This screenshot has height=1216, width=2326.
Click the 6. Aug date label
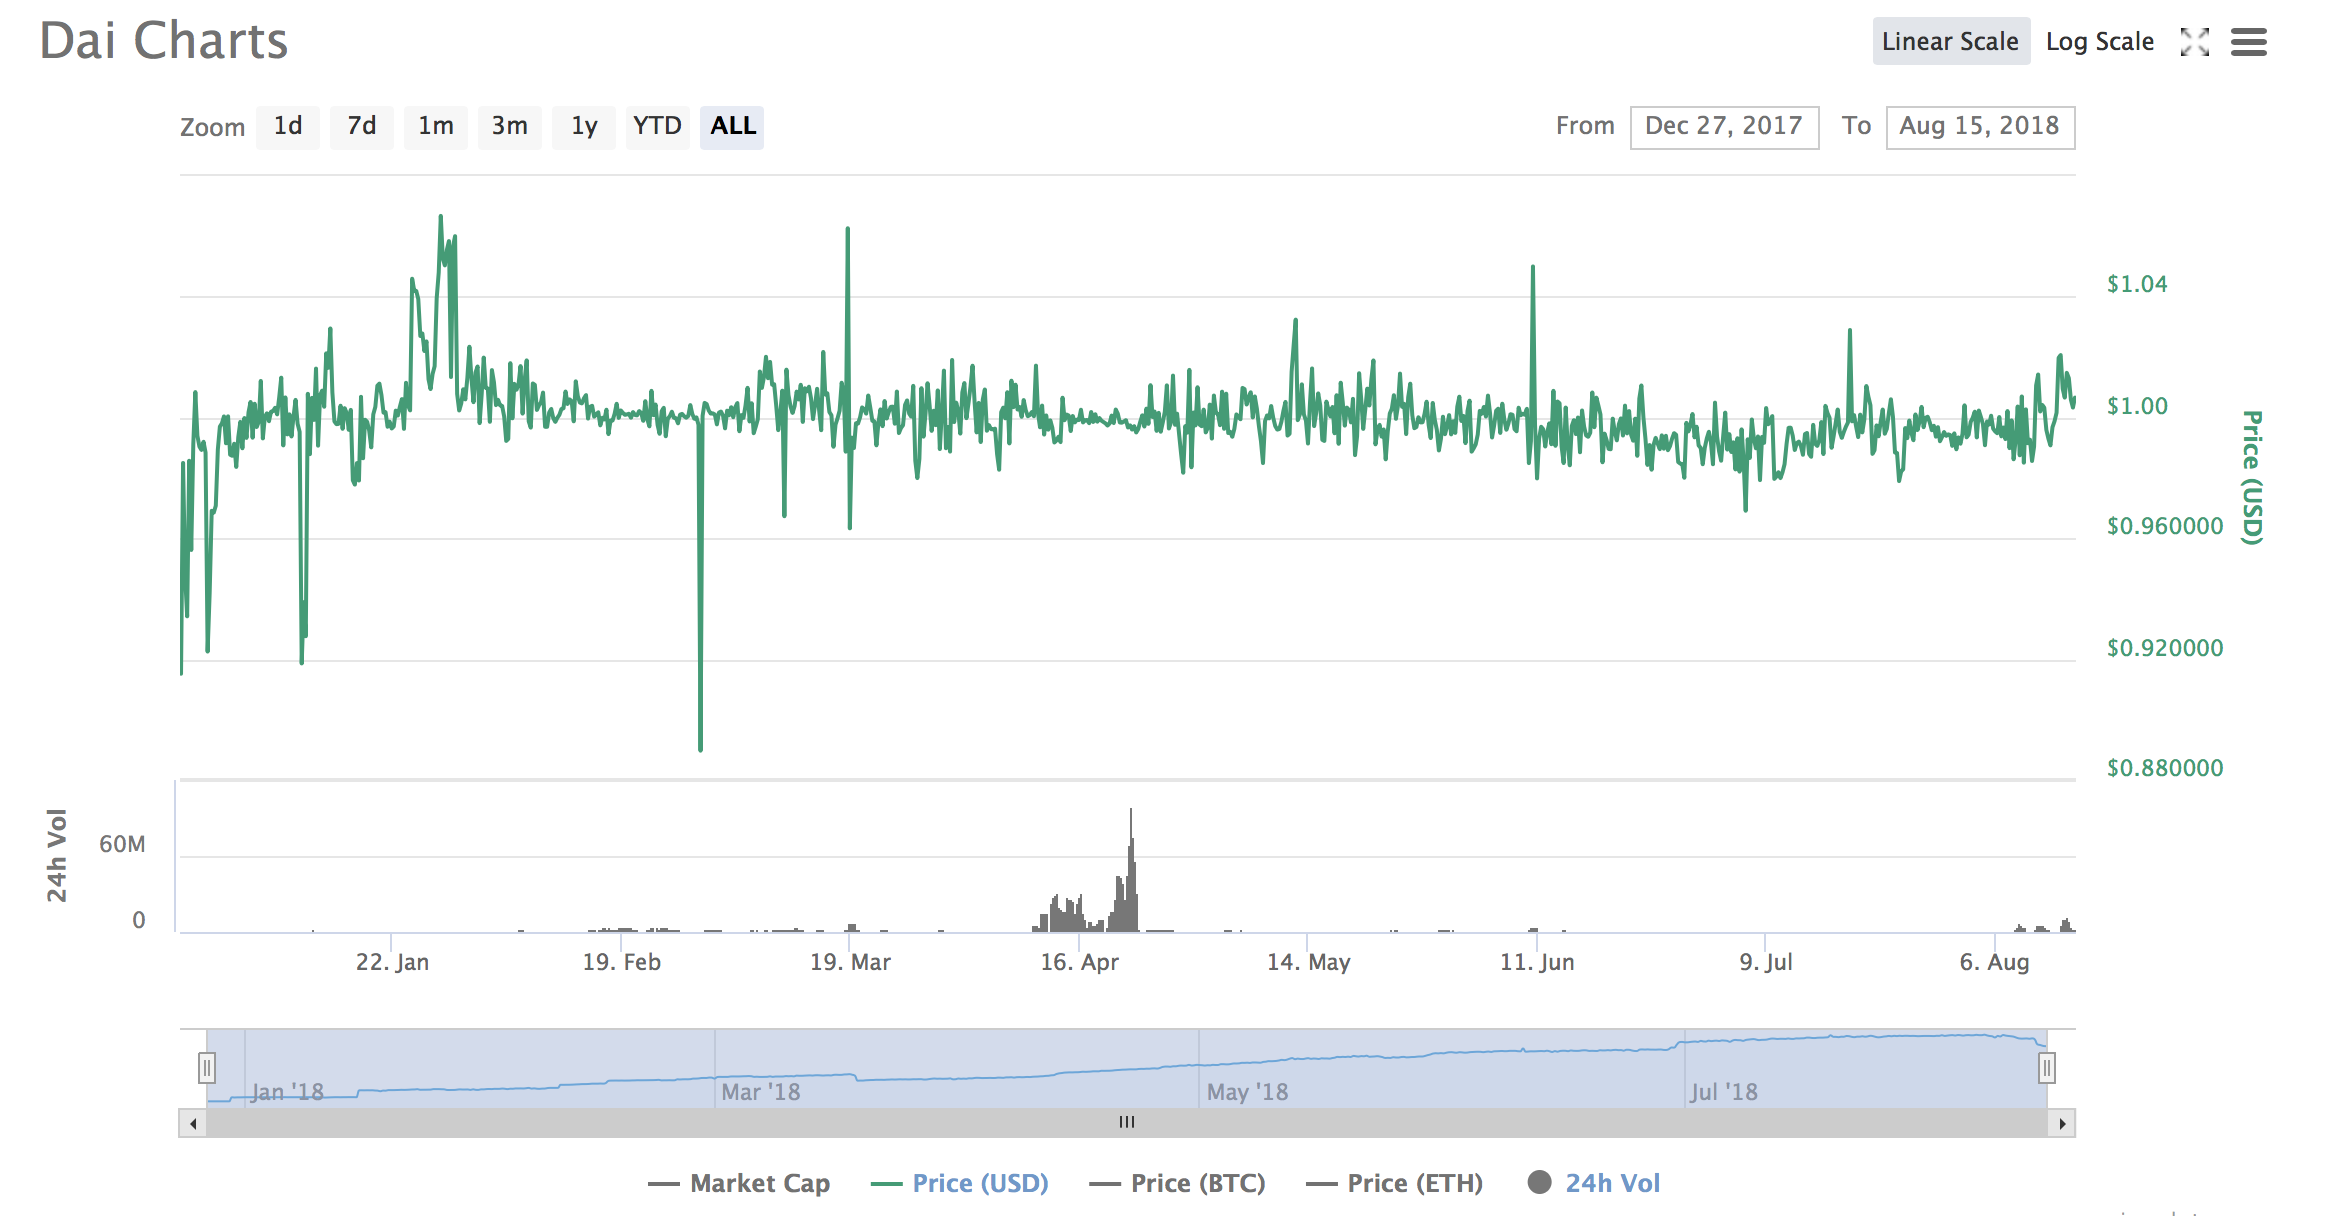coord(1994,962)
